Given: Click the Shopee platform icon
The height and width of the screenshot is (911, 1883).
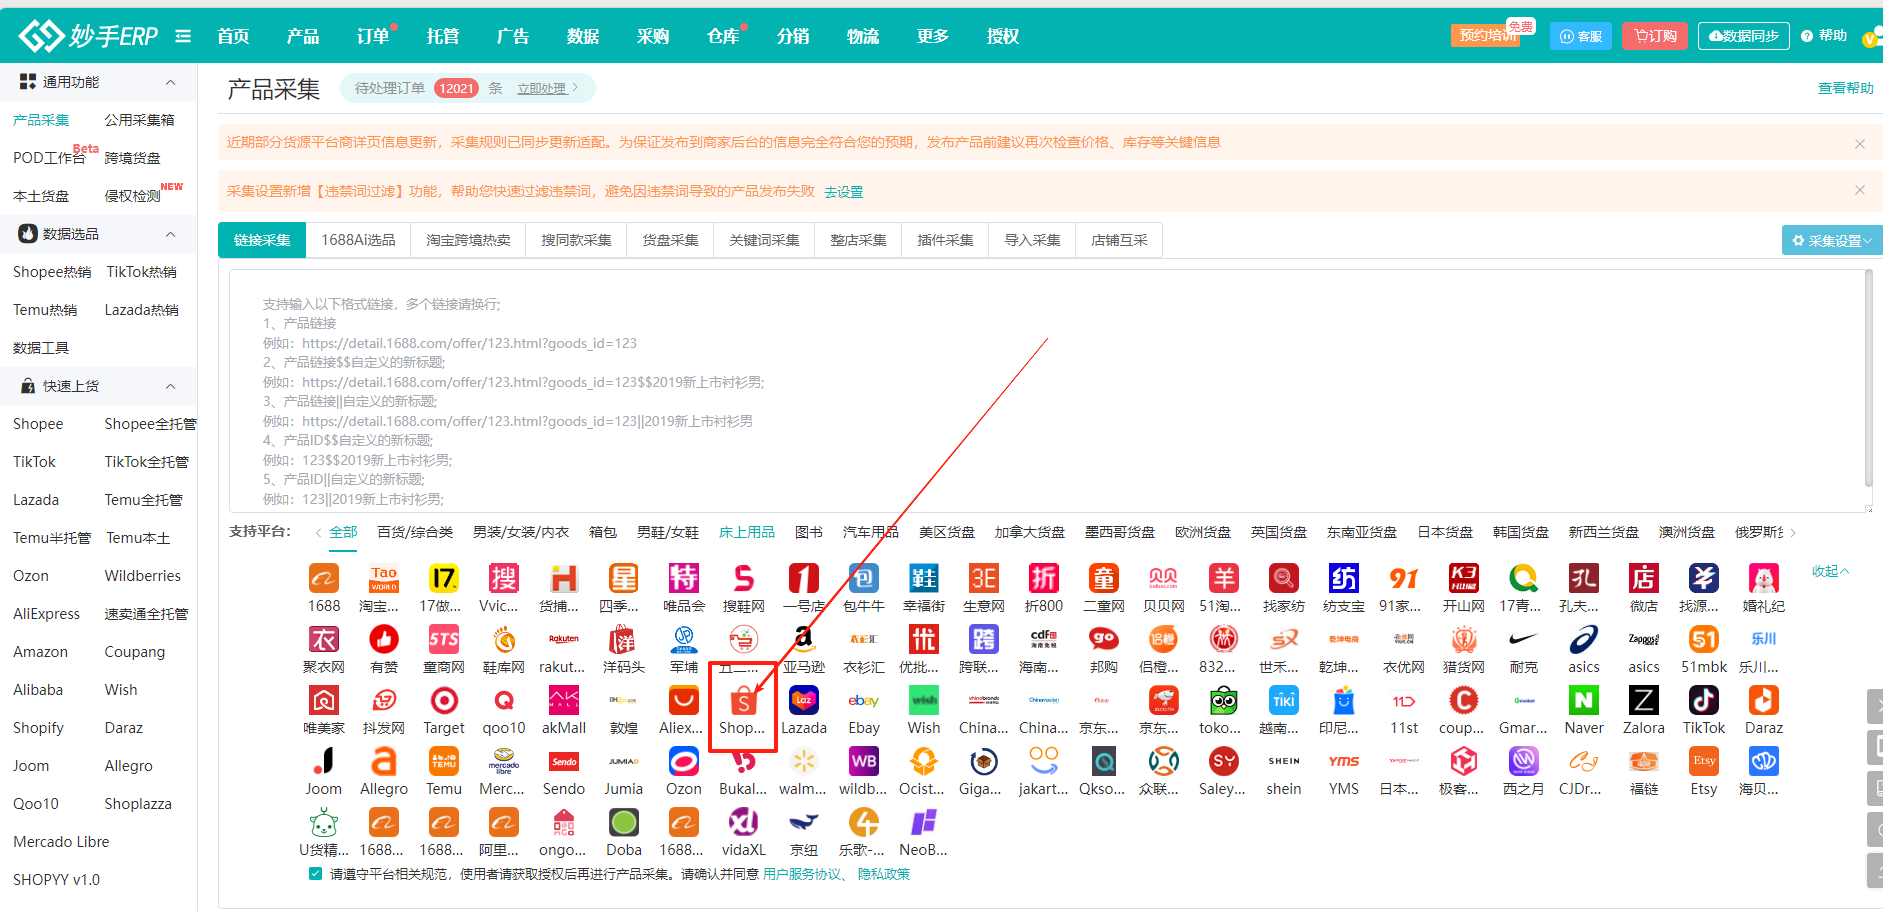Looking at the screenshot, I should pos(742,702).
